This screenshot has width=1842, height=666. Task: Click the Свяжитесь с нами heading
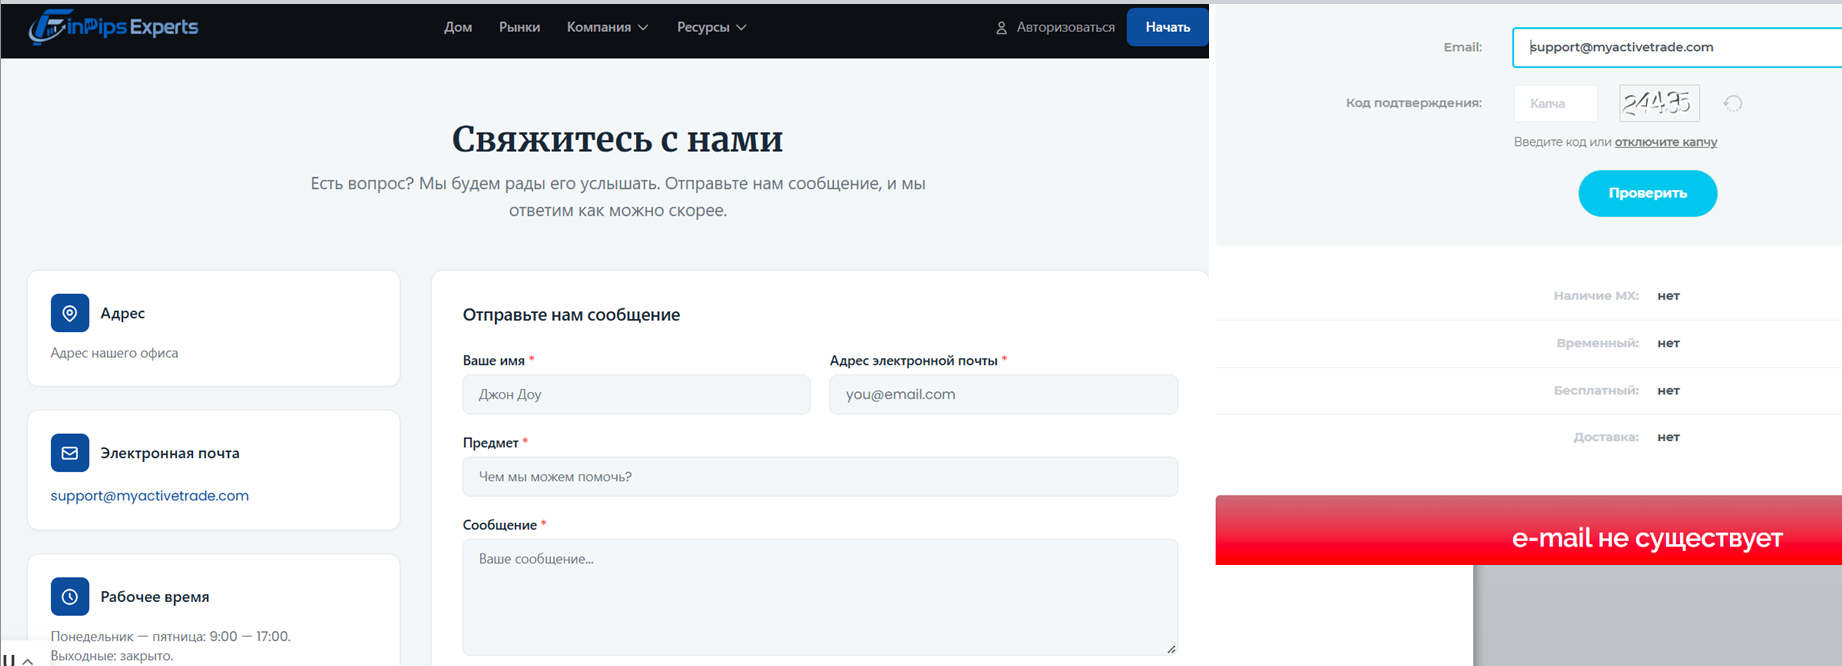tap(617, 139)
